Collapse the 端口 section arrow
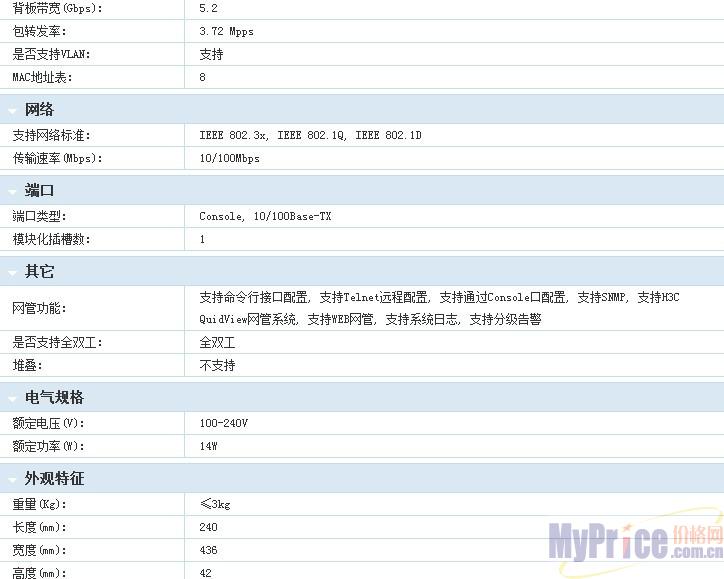The width and height of the screenshot is (724, 579). 12,192
